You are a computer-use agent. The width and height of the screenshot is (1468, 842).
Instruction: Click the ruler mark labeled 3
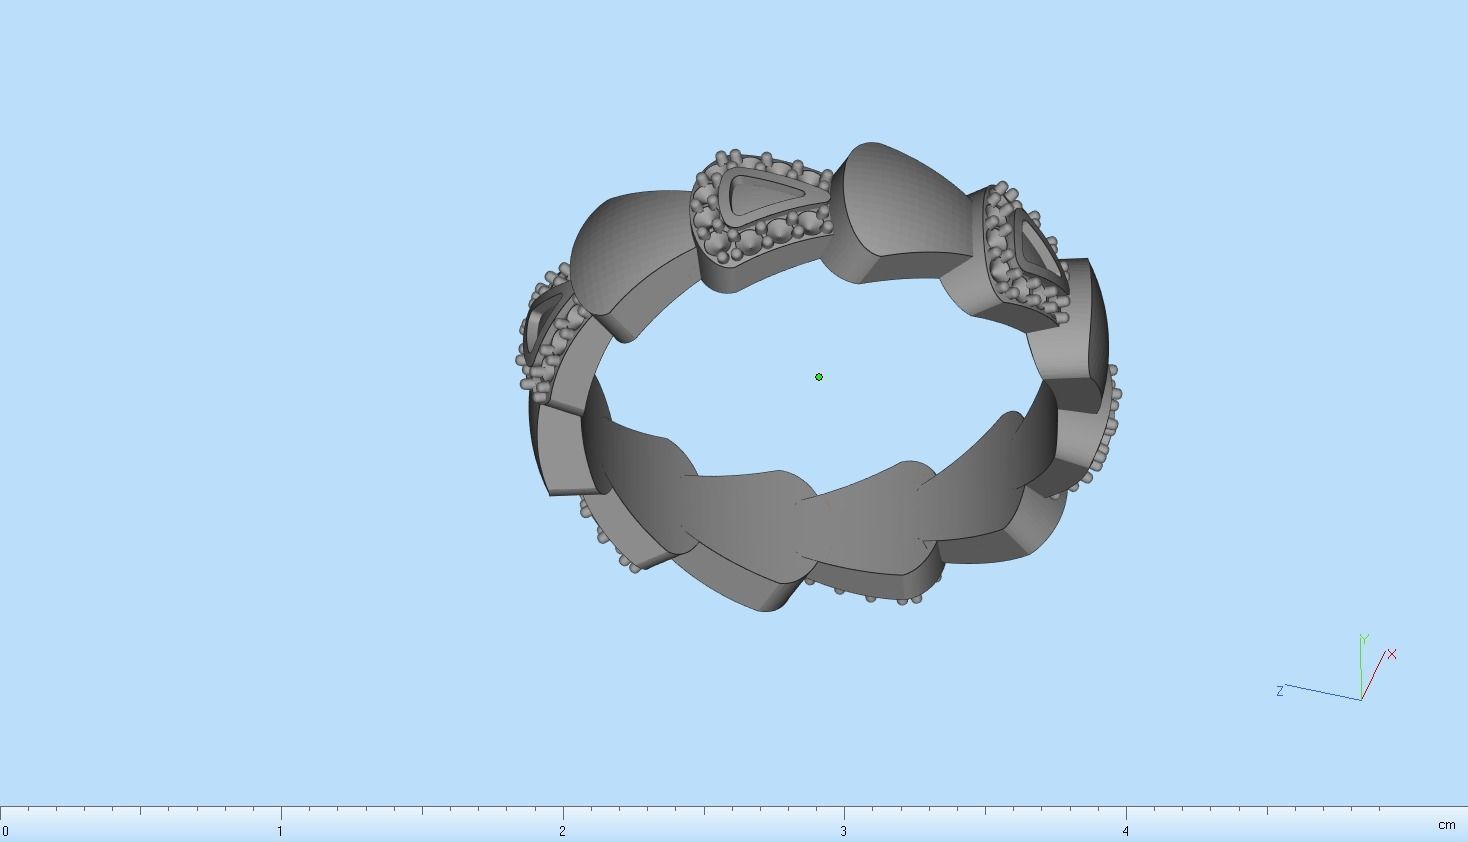(x=843, y=831)
